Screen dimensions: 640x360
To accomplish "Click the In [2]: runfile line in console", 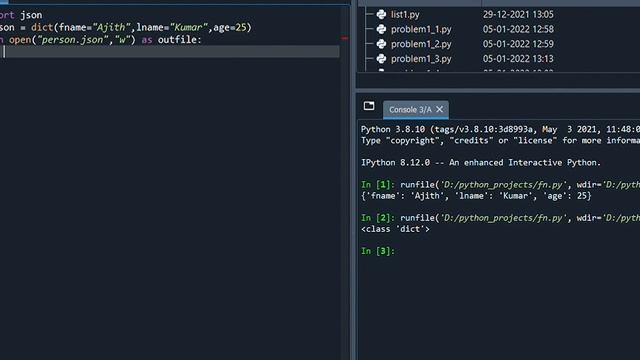I will click(500, 218).
